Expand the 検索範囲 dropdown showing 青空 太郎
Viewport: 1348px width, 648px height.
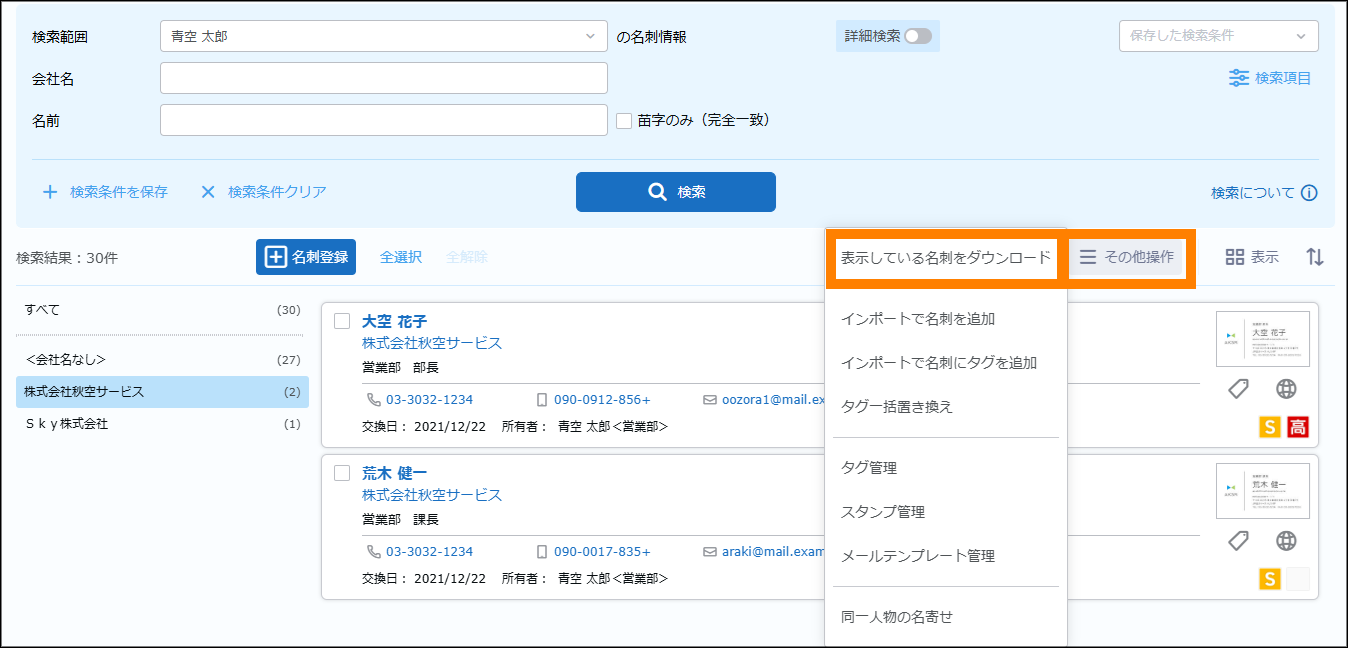coord(383,36)
